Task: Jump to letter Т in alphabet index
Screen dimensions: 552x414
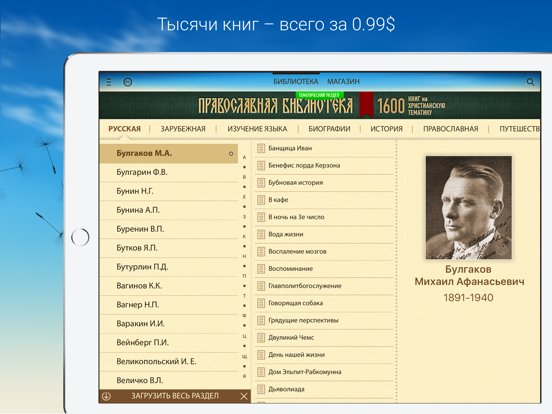Action: coord(244,296)
